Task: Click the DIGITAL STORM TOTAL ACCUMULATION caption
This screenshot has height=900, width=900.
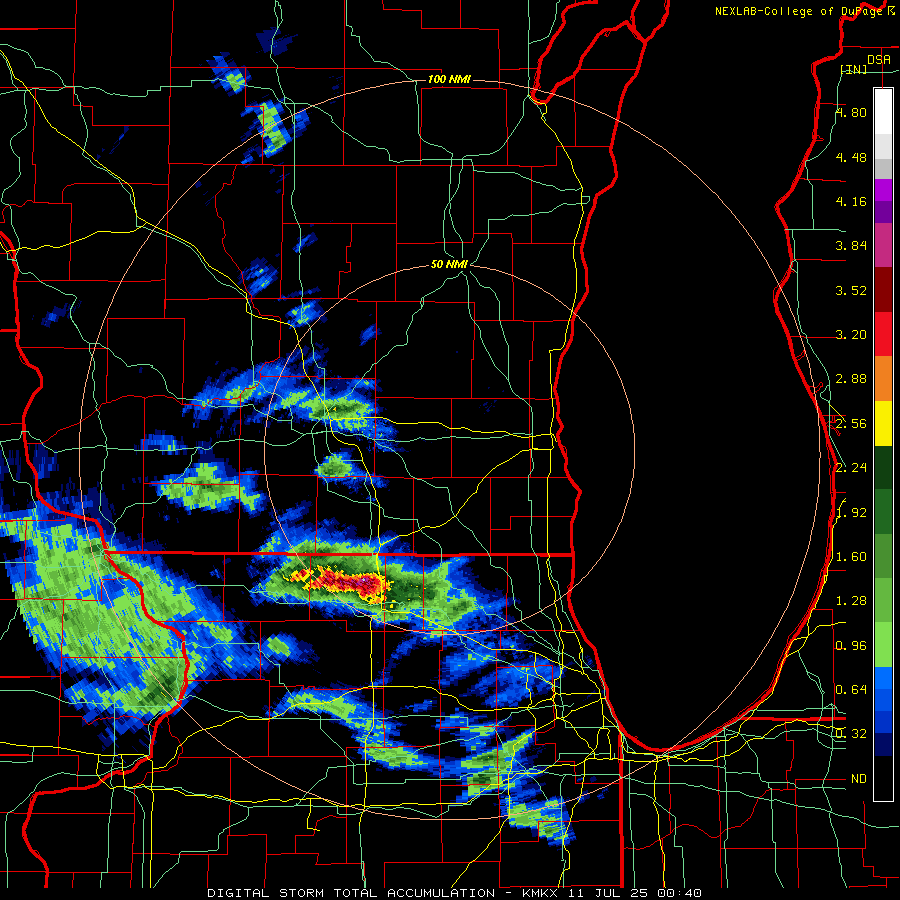Action: tap(351, 893)
